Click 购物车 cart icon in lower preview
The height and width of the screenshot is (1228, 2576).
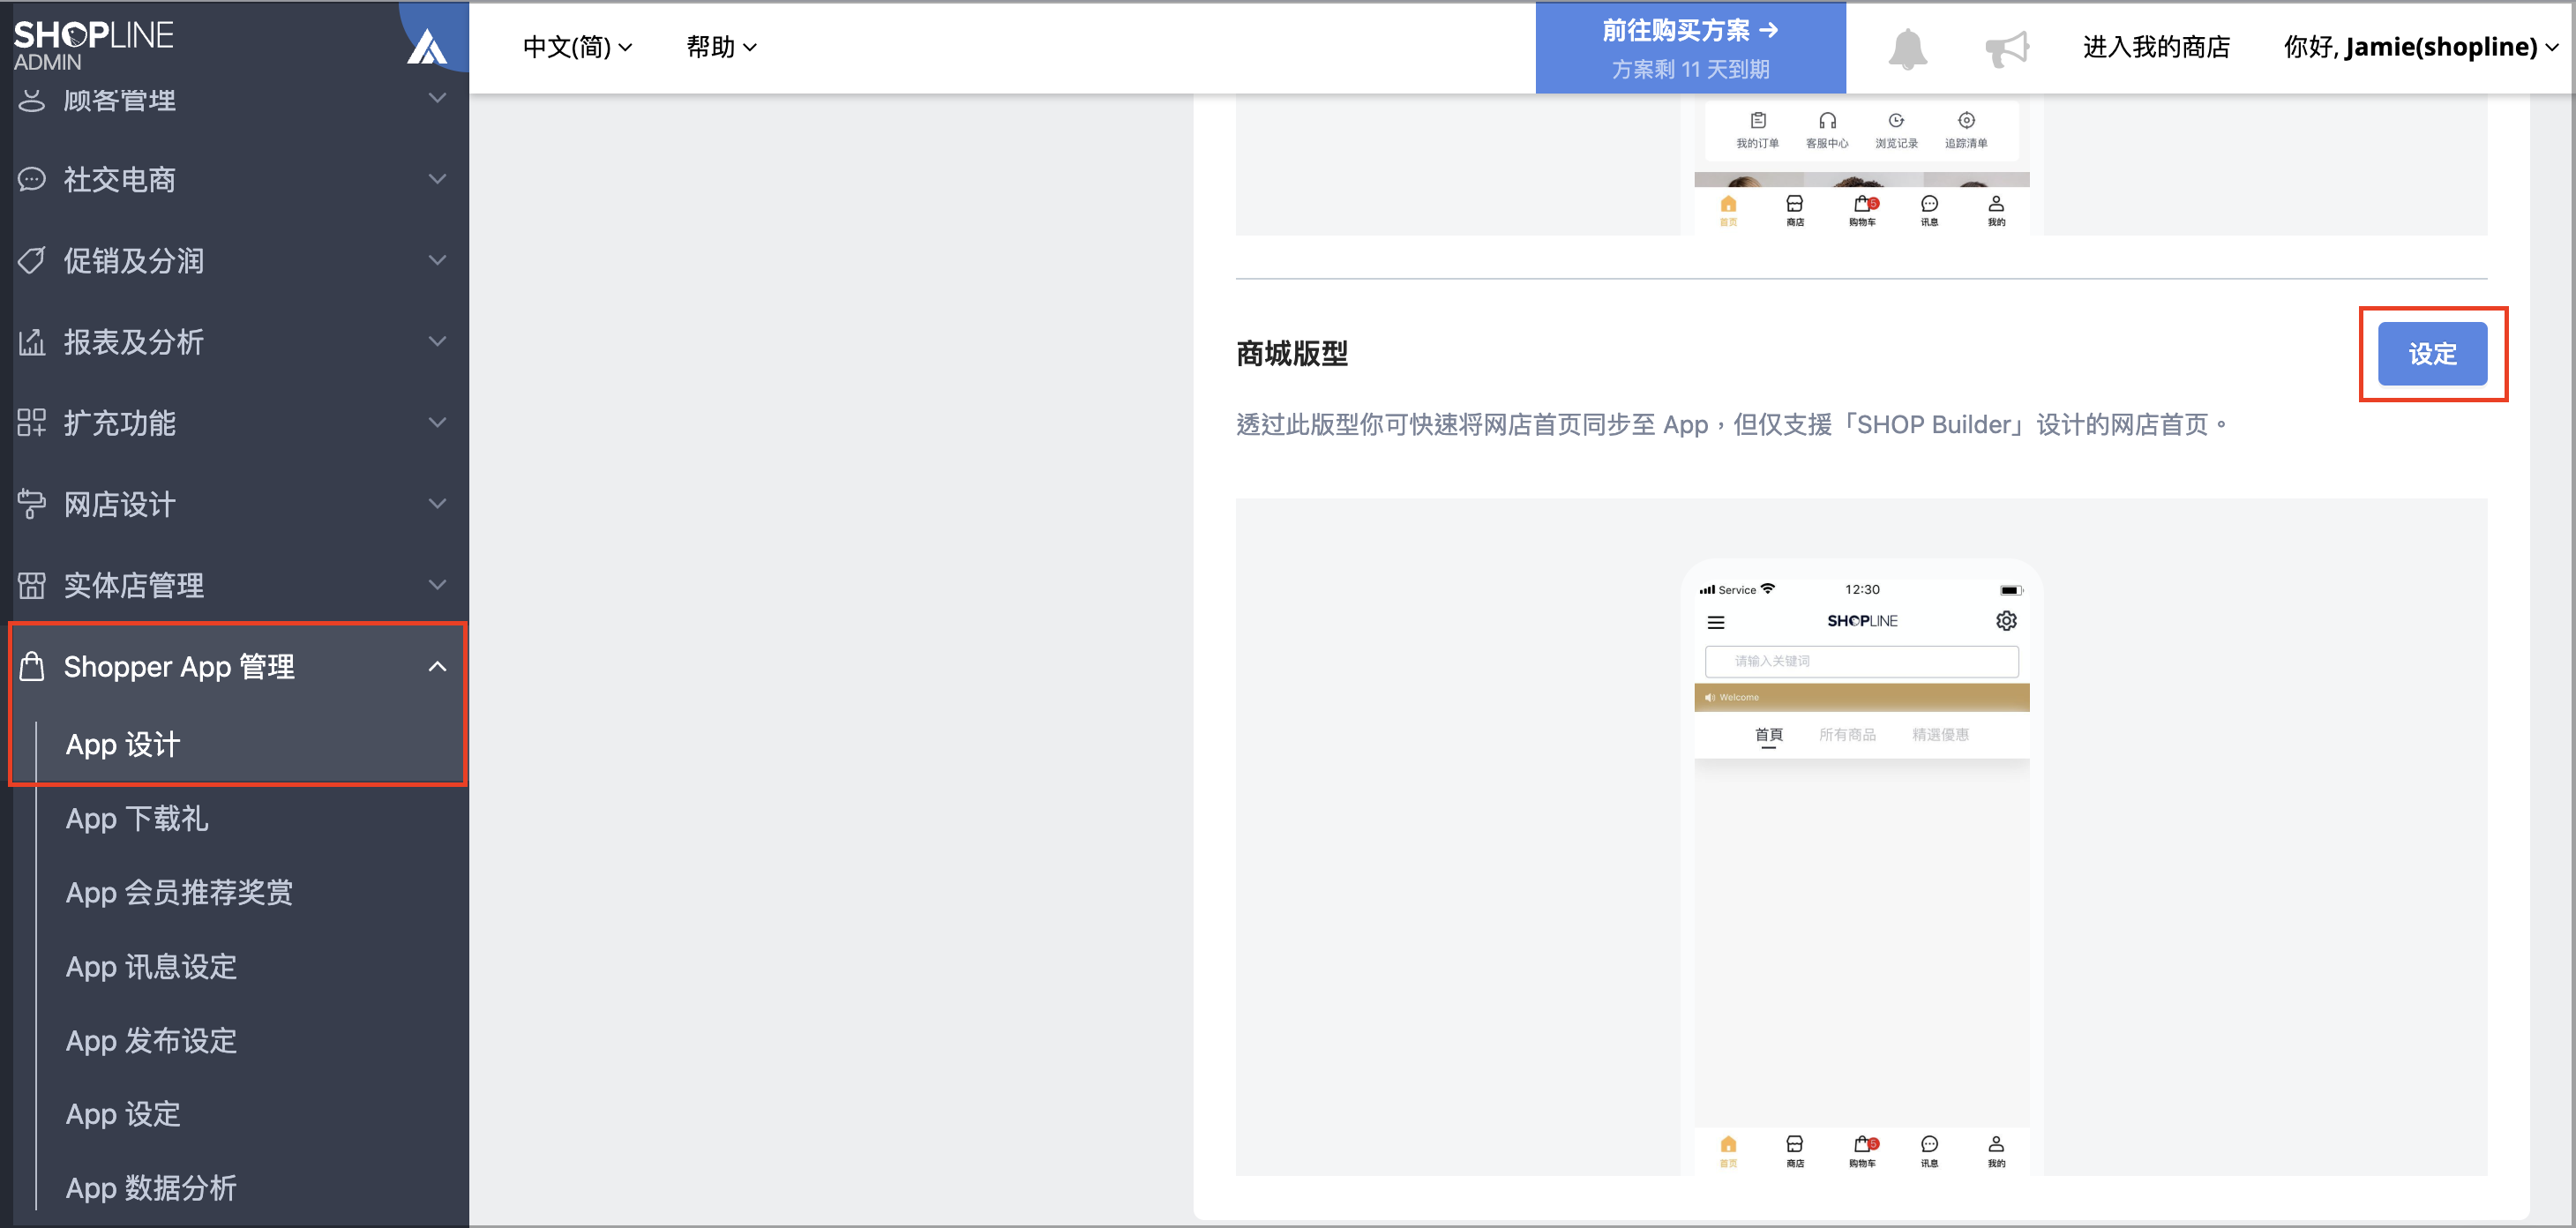click(x=1862, y=1151)
